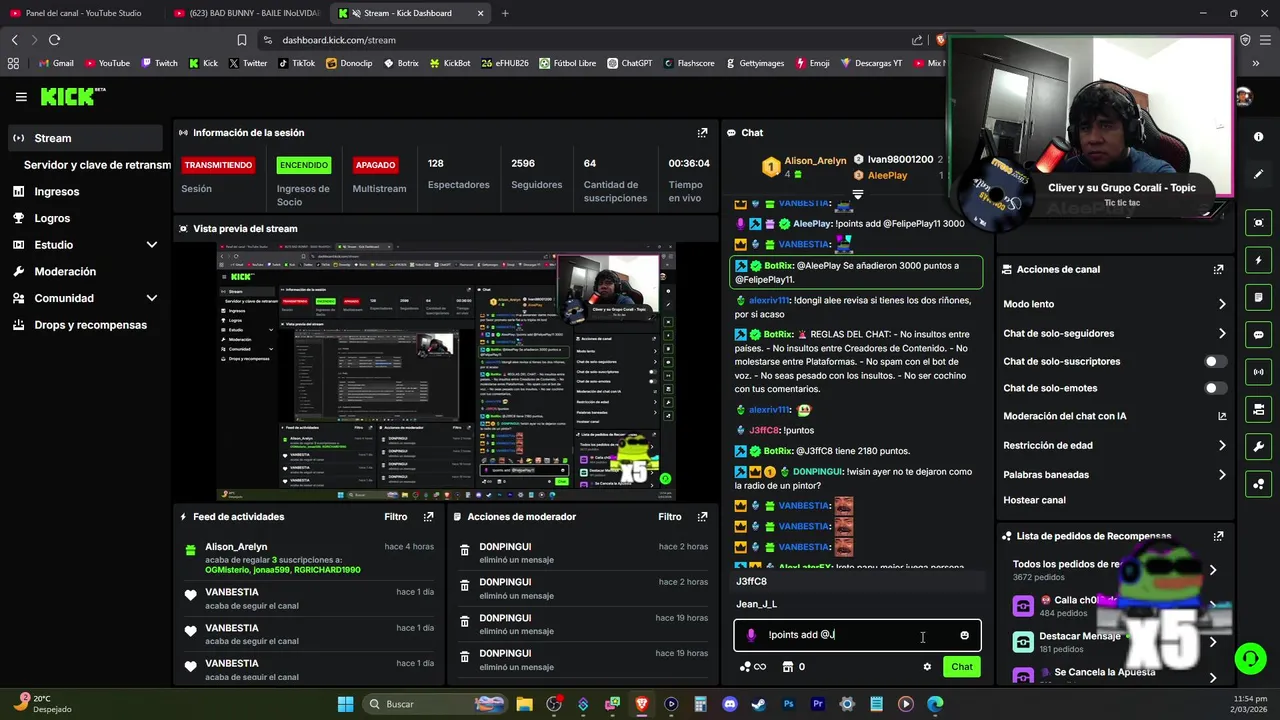Select Stream in the left sidebar
The height and width of the screenshot is (720, 1280).
click(x=85, y=138)
